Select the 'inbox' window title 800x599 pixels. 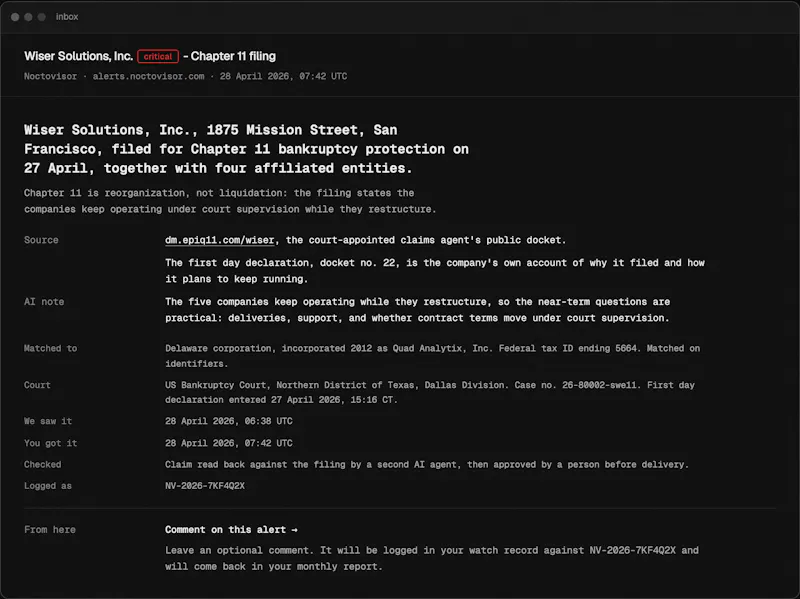tap(67, 17)
